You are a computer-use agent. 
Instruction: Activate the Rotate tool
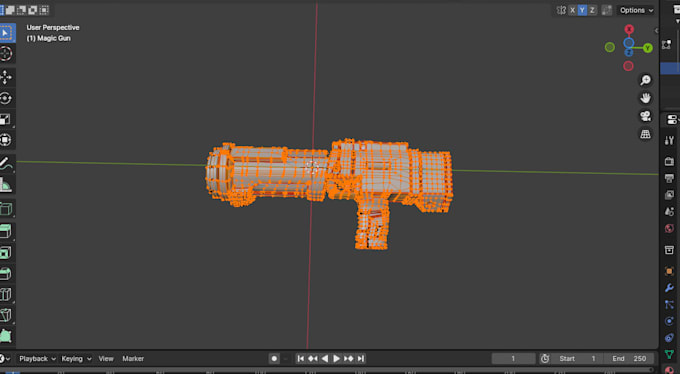(6, 98)
